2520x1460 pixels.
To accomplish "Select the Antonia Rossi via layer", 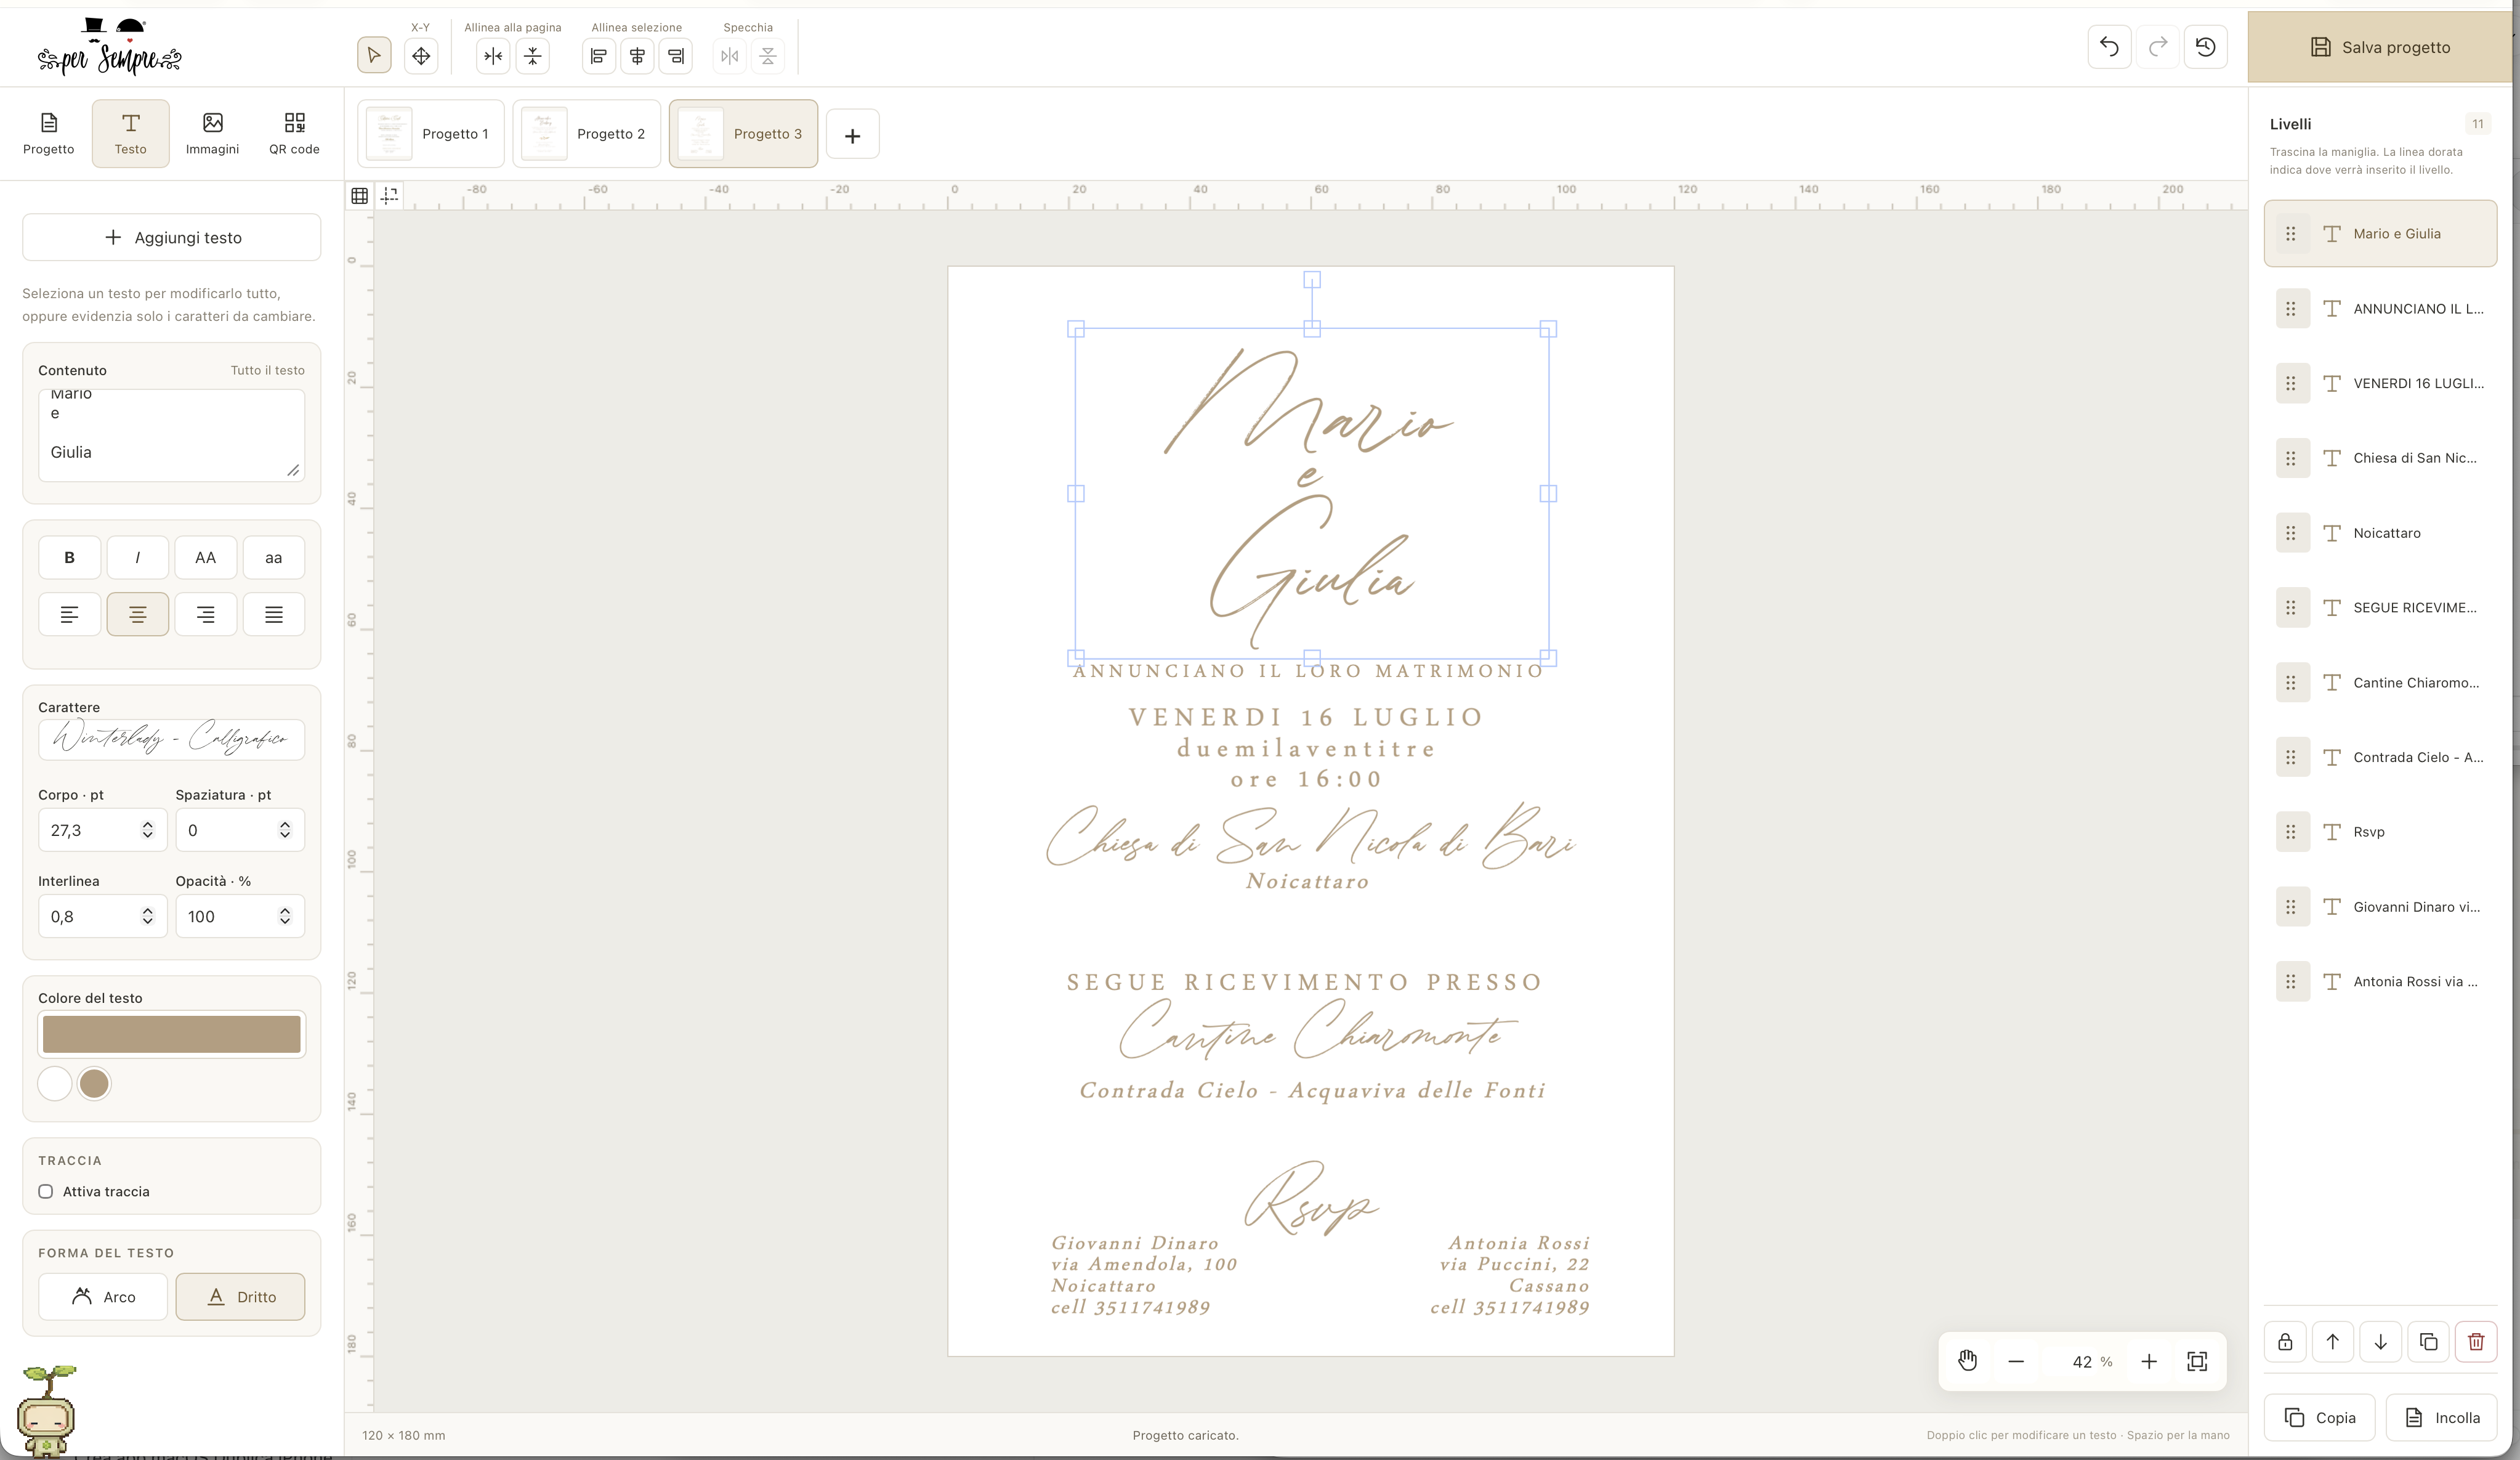I will (x=2380, y=982).
